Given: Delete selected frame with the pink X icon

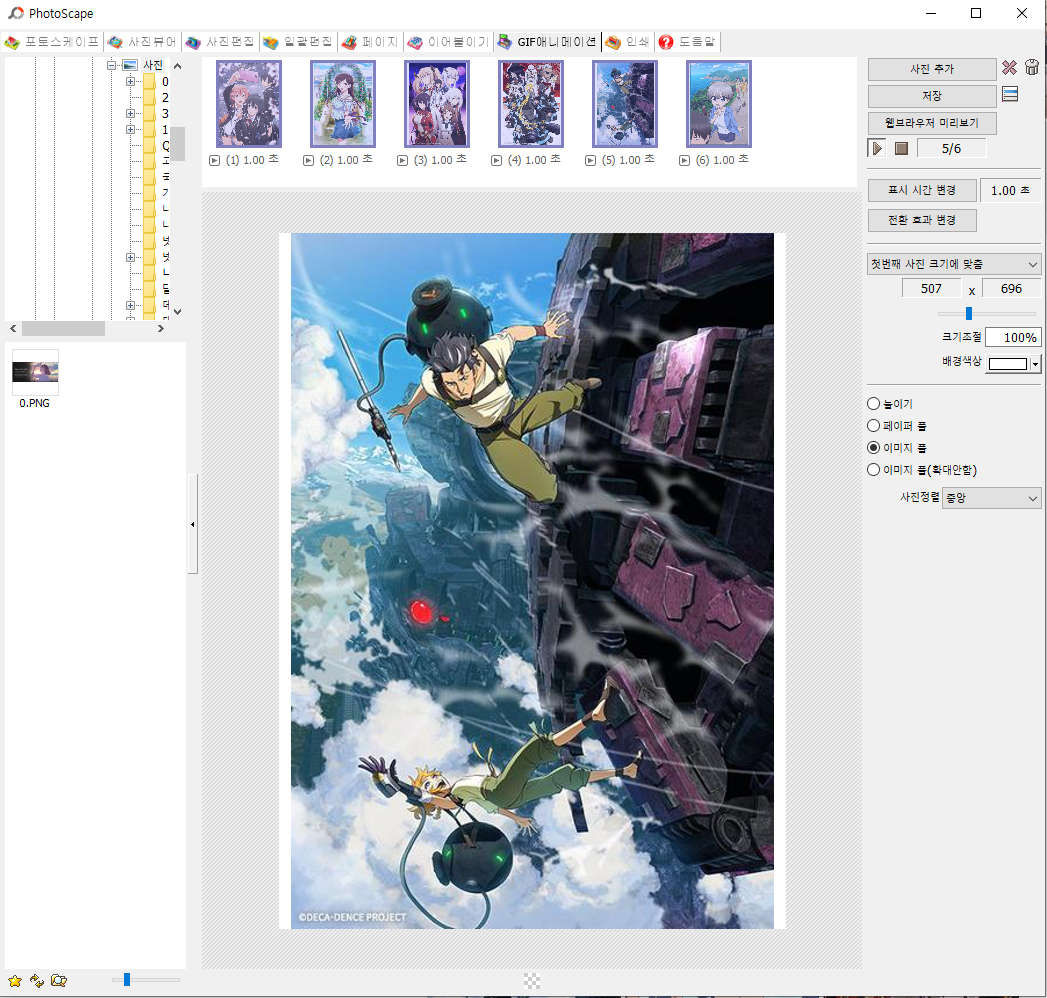Looking at the screenshot, I should (x=1009, y=67).
